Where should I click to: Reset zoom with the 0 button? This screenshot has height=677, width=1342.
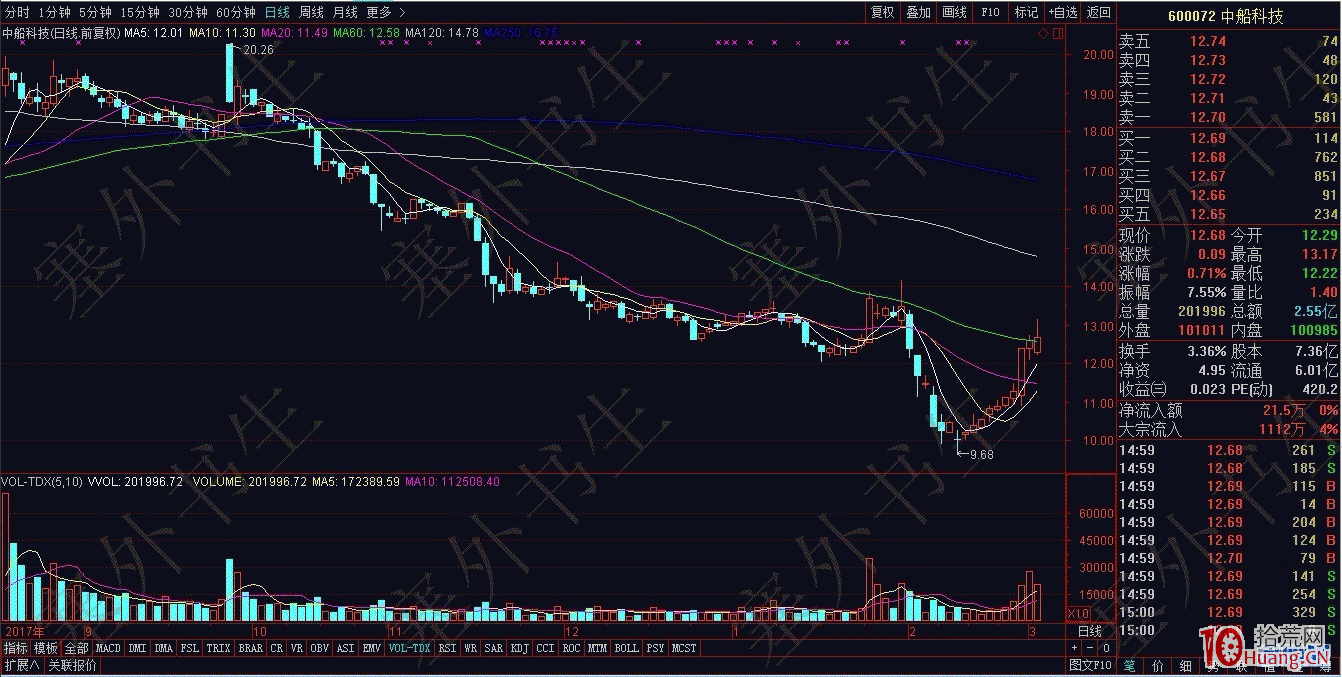pos(1105,648)
